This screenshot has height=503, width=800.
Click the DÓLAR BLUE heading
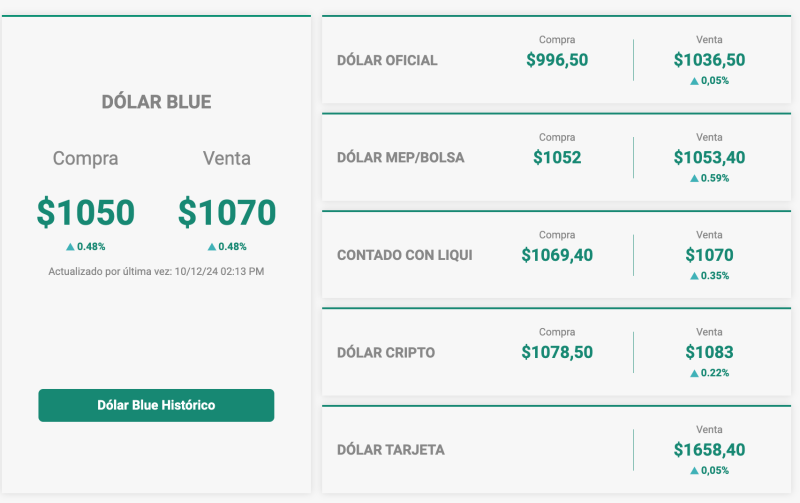[156, 102]
